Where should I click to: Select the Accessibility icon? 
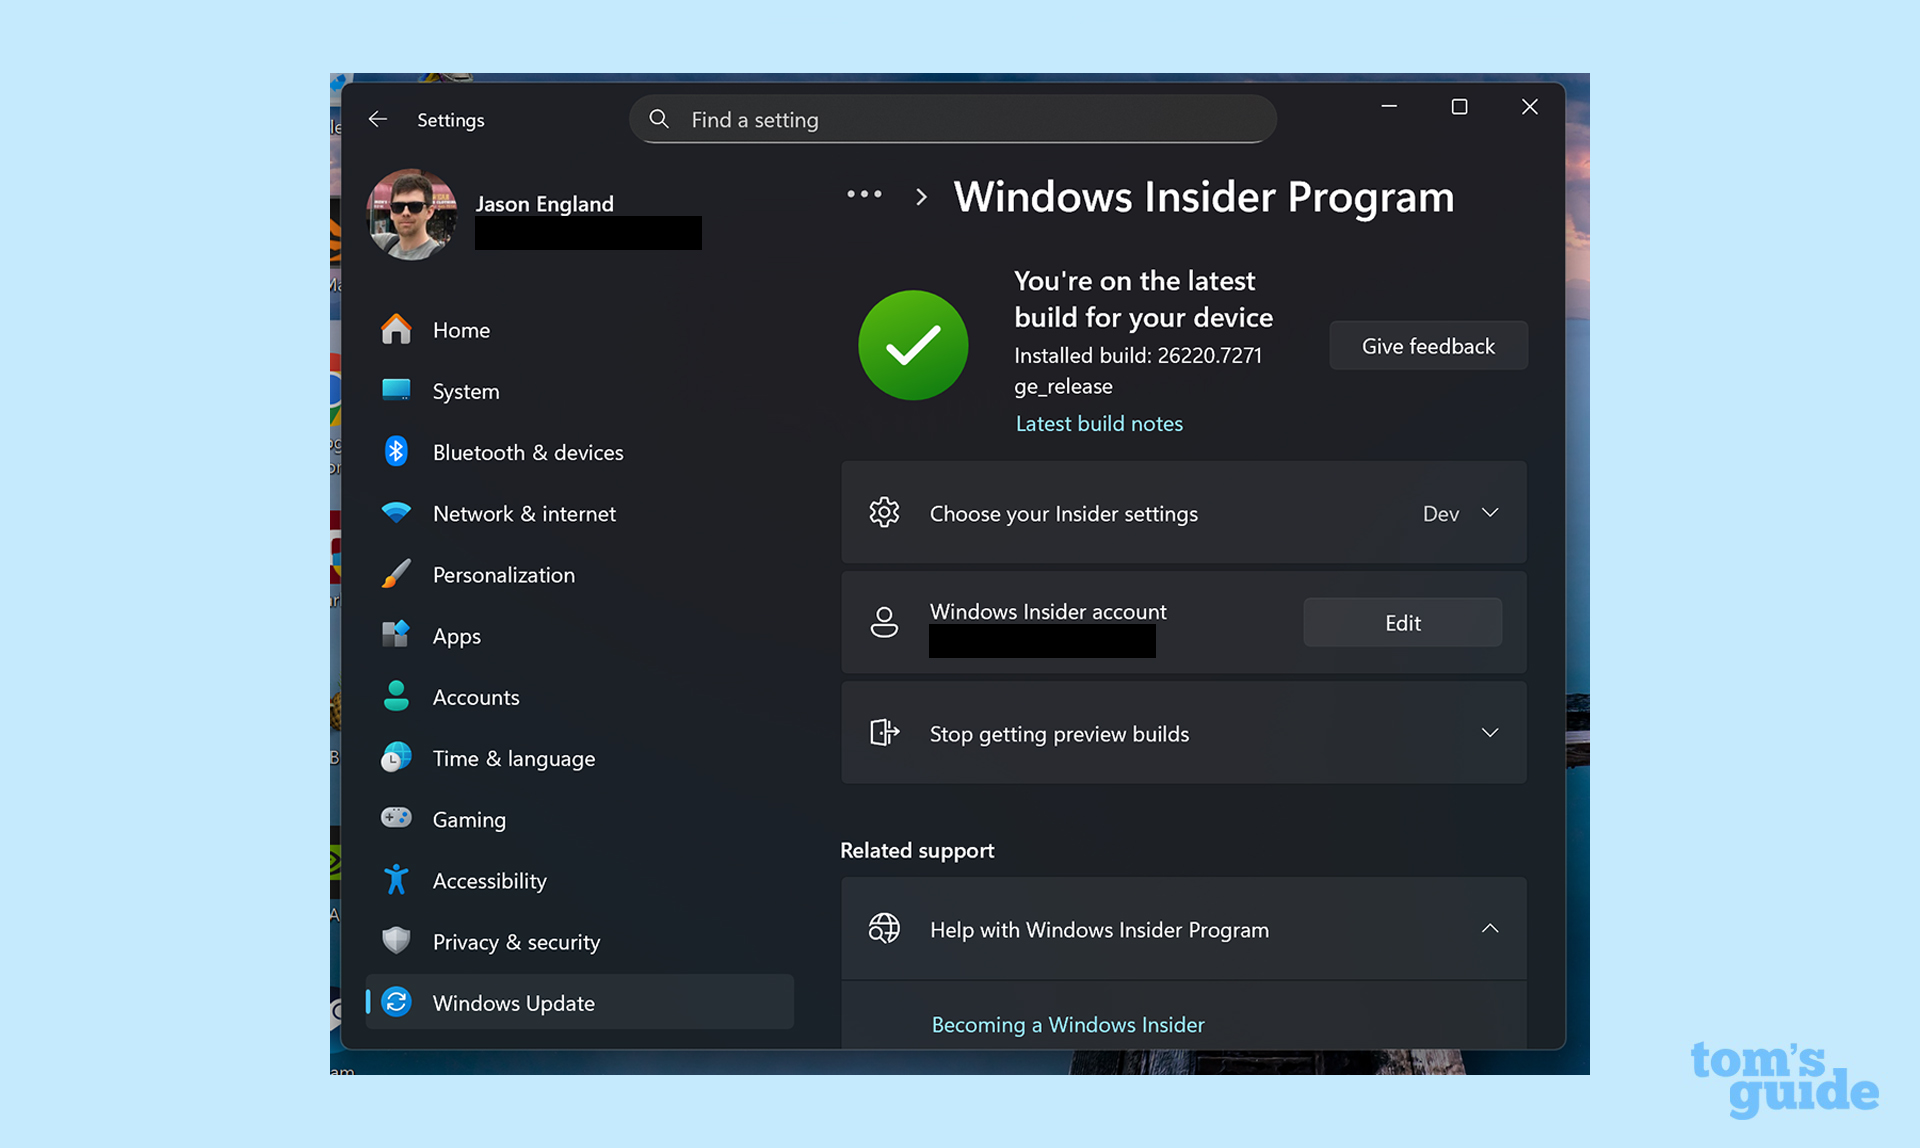coord(397,880)
